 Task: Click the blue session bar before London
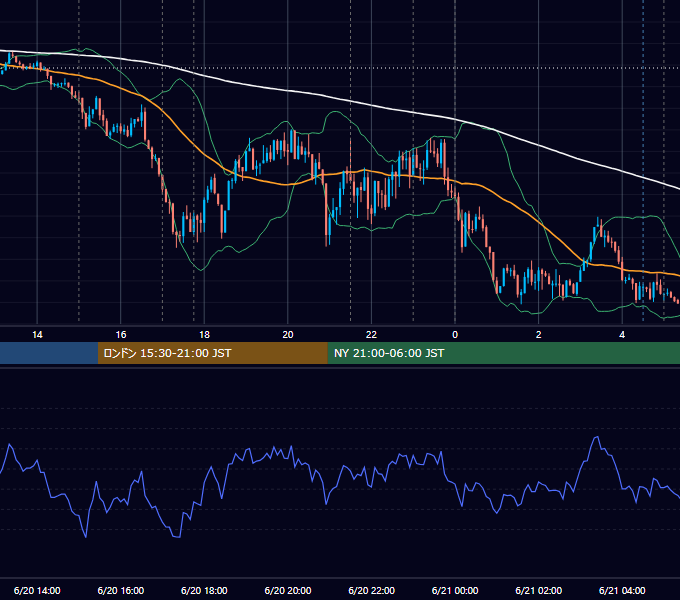(x=49, y=353)
